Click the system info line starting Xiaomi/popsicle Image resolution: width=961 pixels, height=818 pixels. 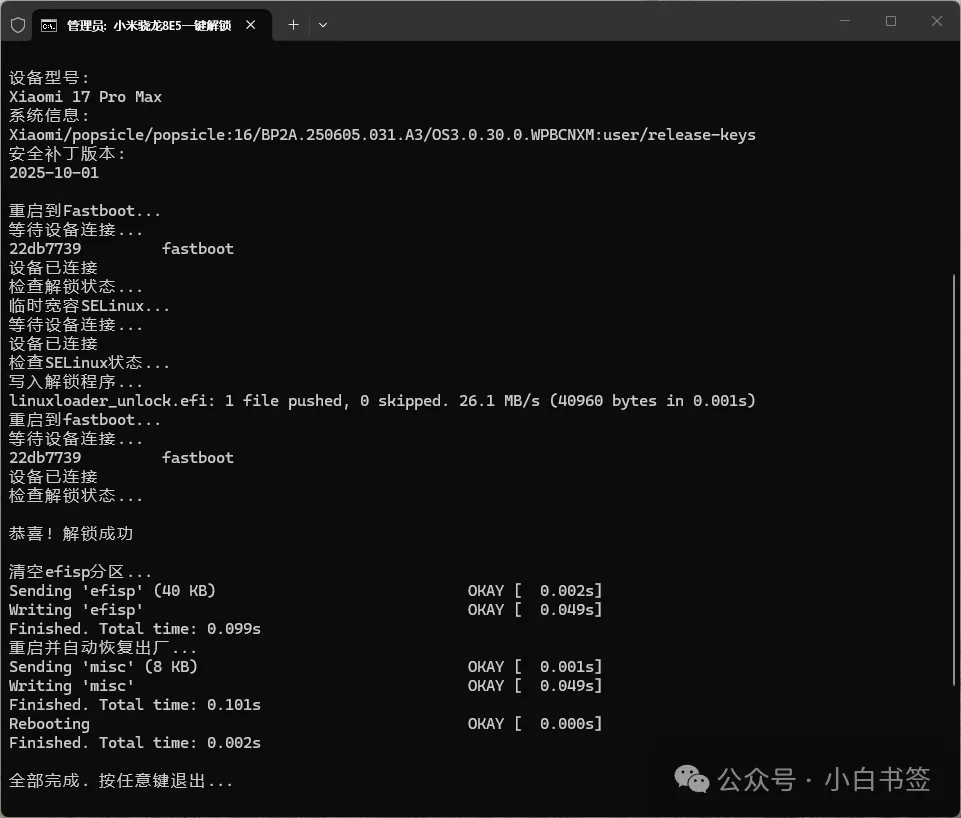pyautogui.click(x=382, y=135)
